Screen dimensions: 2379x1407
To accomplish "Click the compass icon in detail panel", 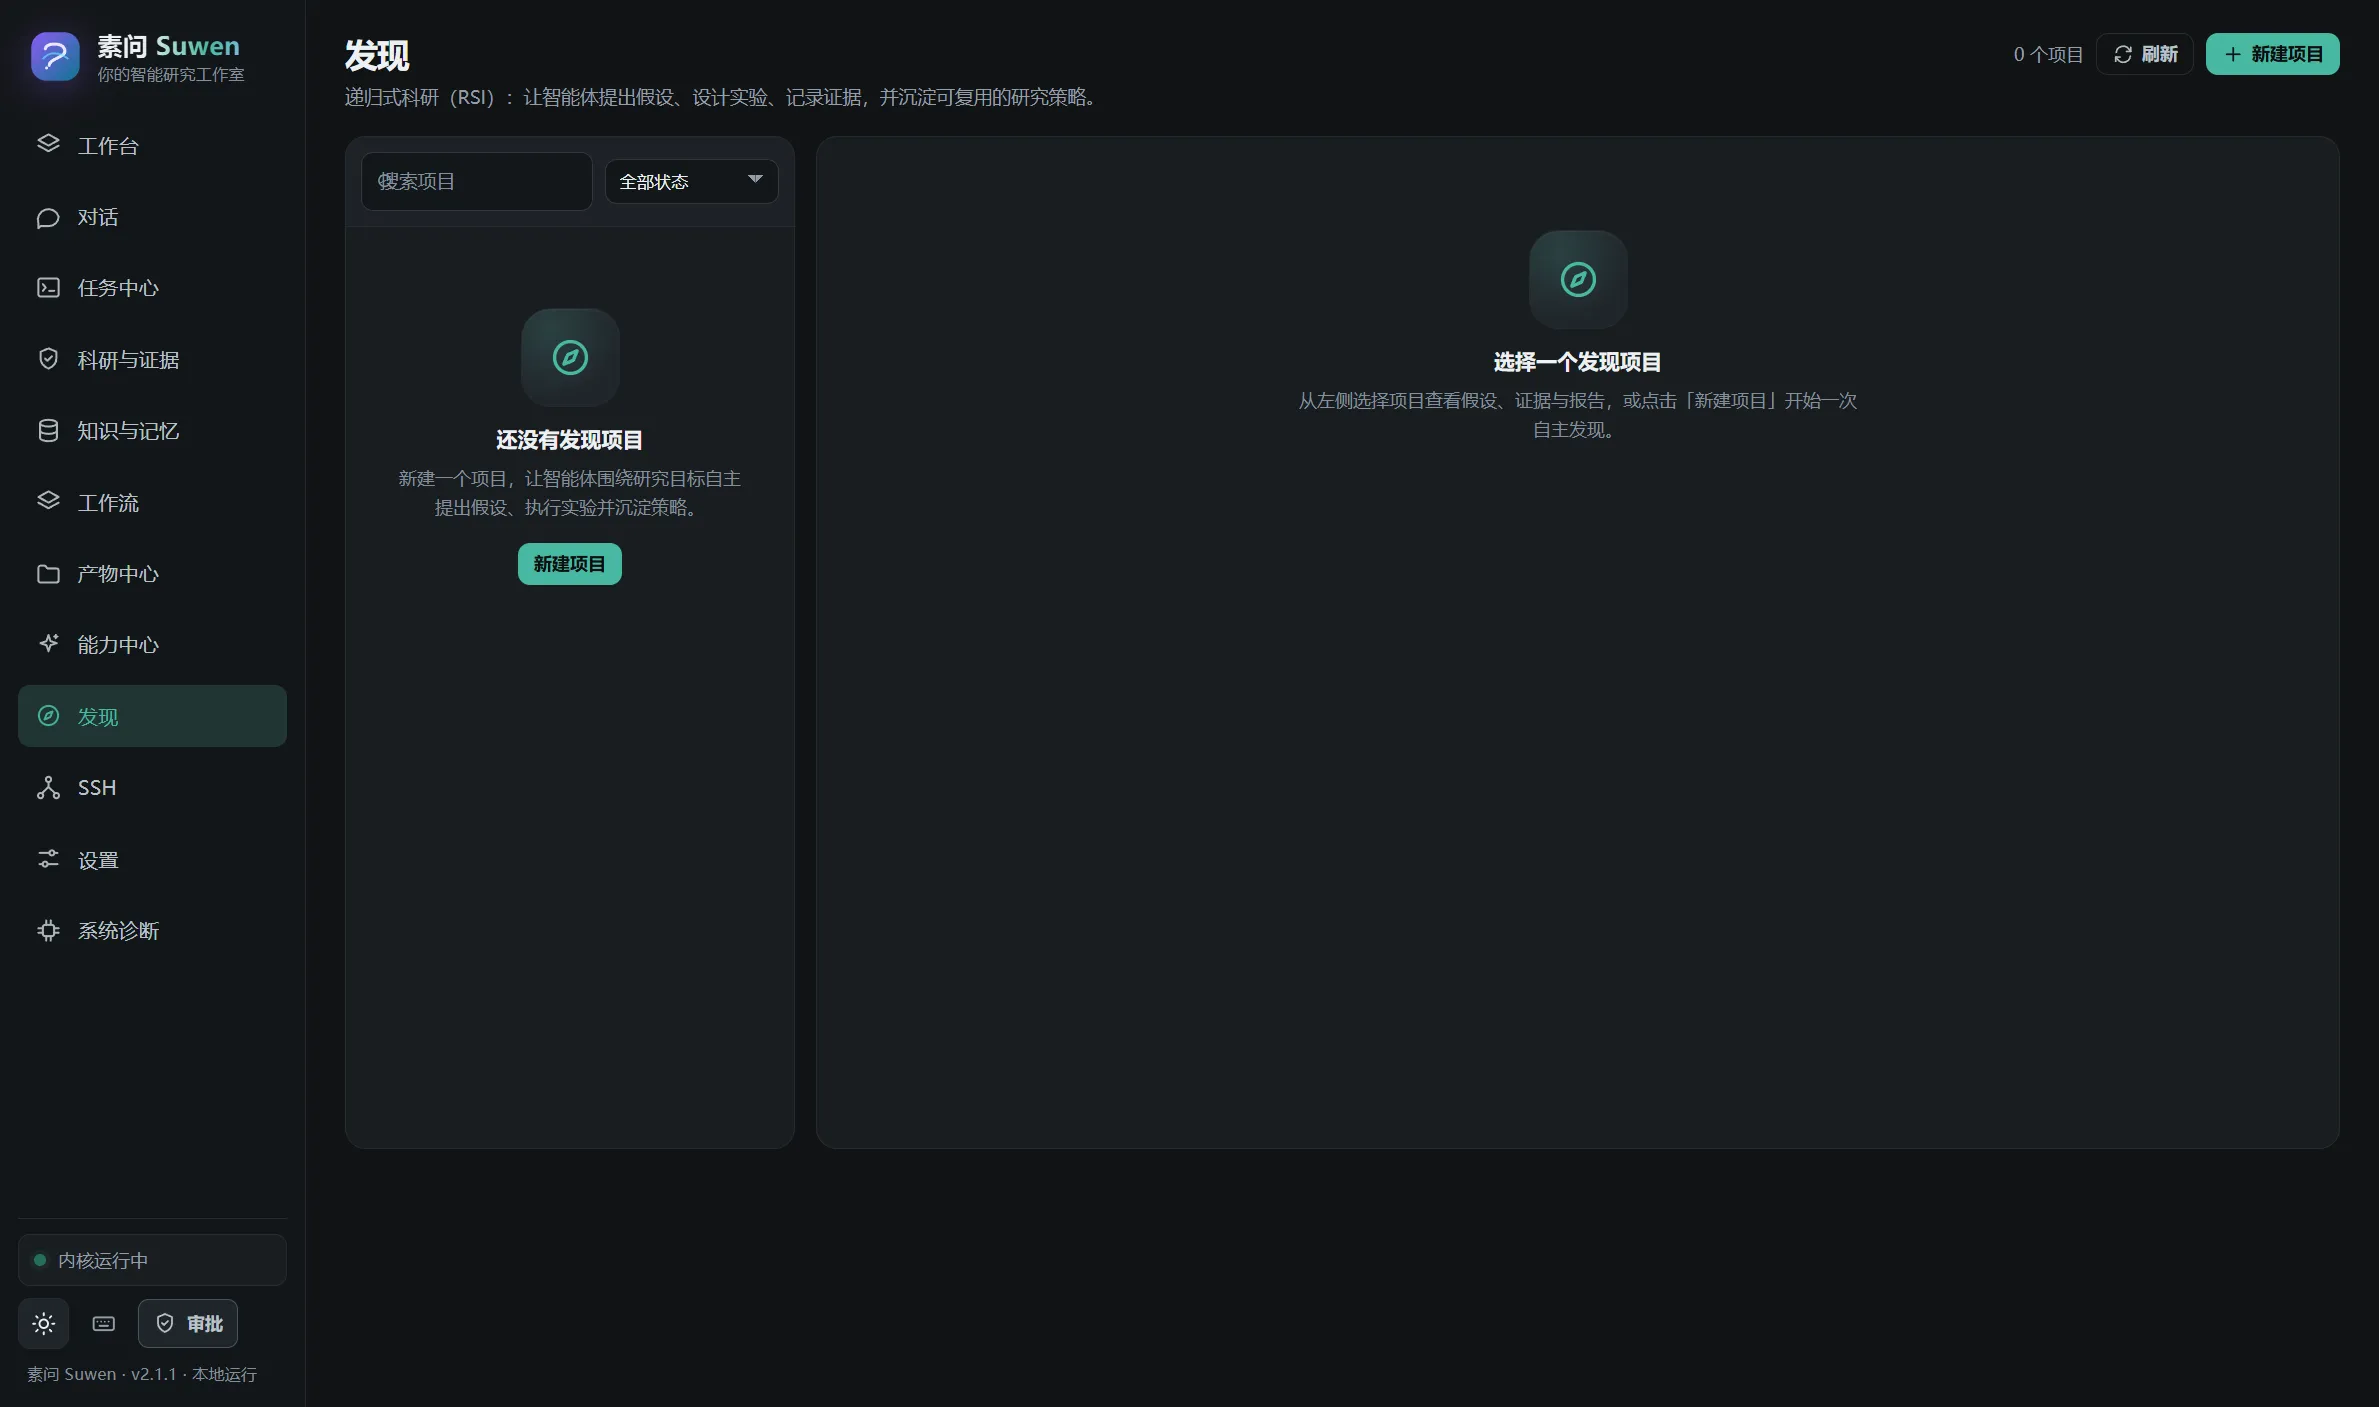I will [1578, 279].
